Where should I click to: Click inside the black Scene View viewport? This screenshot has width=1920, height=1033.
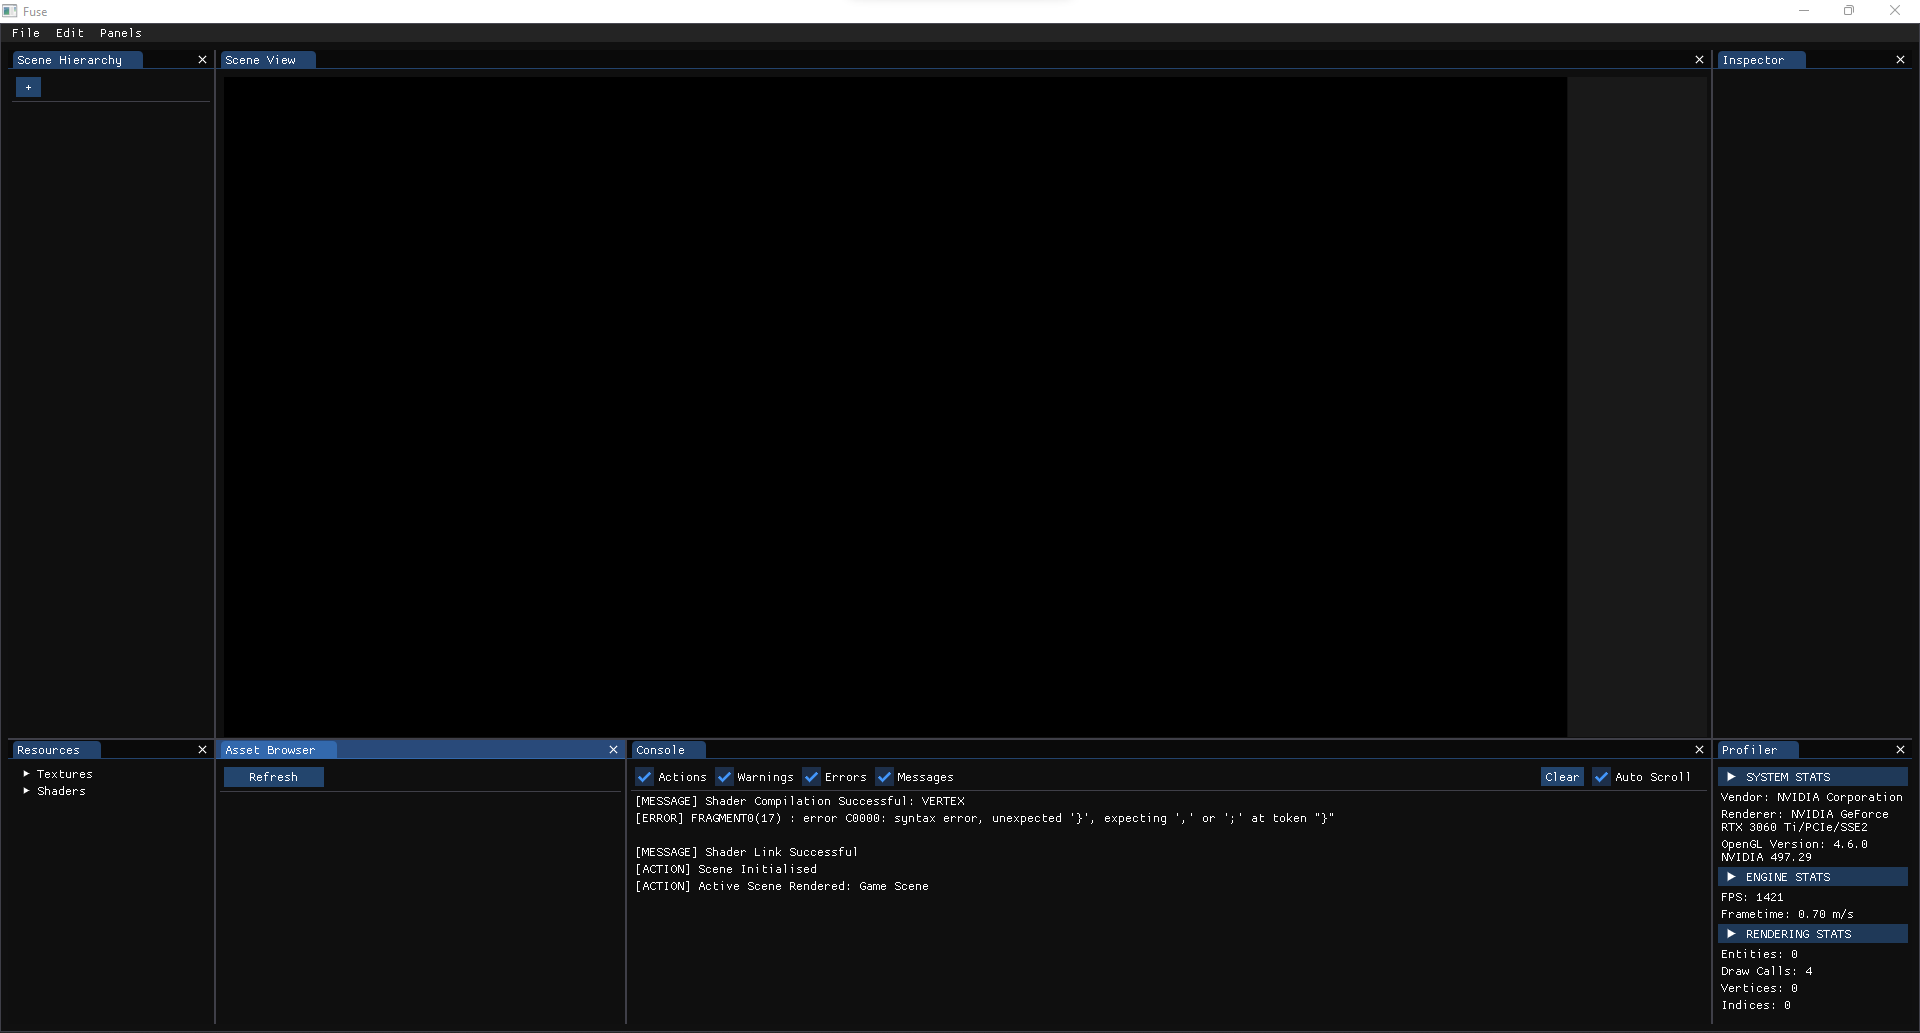(894, 406)
